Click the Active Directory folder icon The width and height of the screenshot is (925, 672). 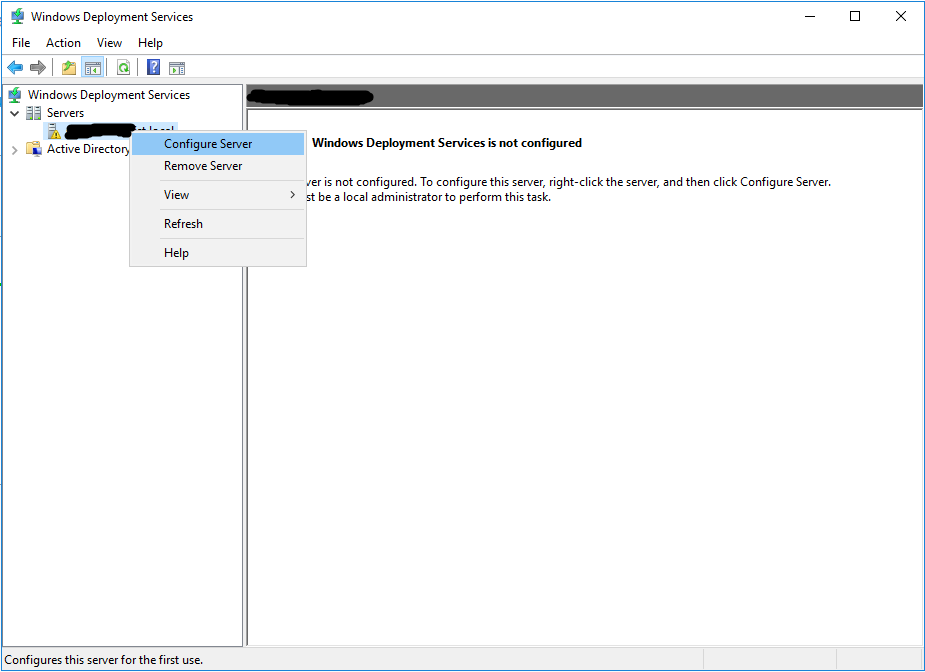pyautogui.click(x=34, y=149)
